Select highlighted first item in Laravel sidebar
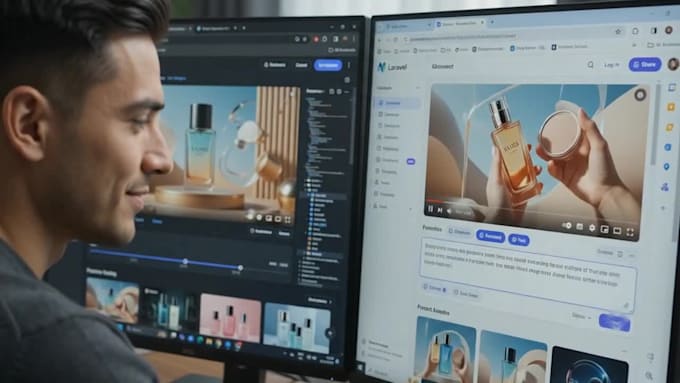 click(397, 103)
